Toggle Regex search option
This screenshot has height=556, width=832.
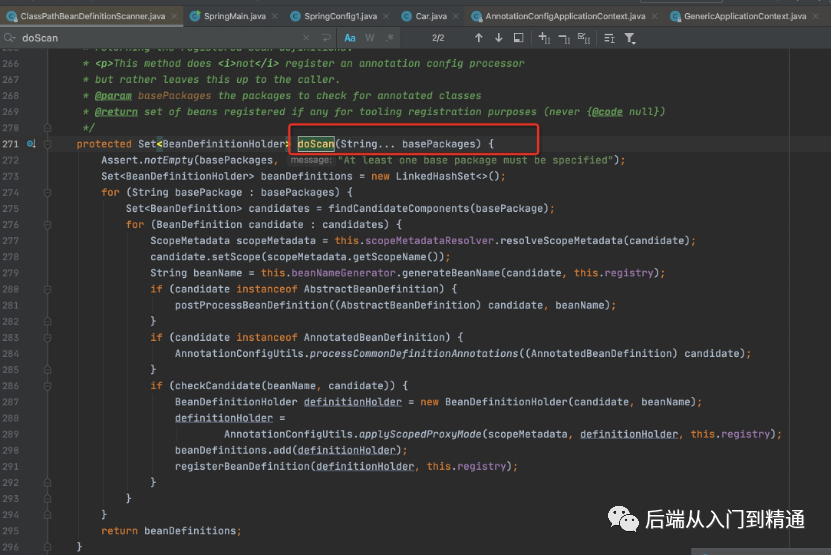click(x=390, y=38)
